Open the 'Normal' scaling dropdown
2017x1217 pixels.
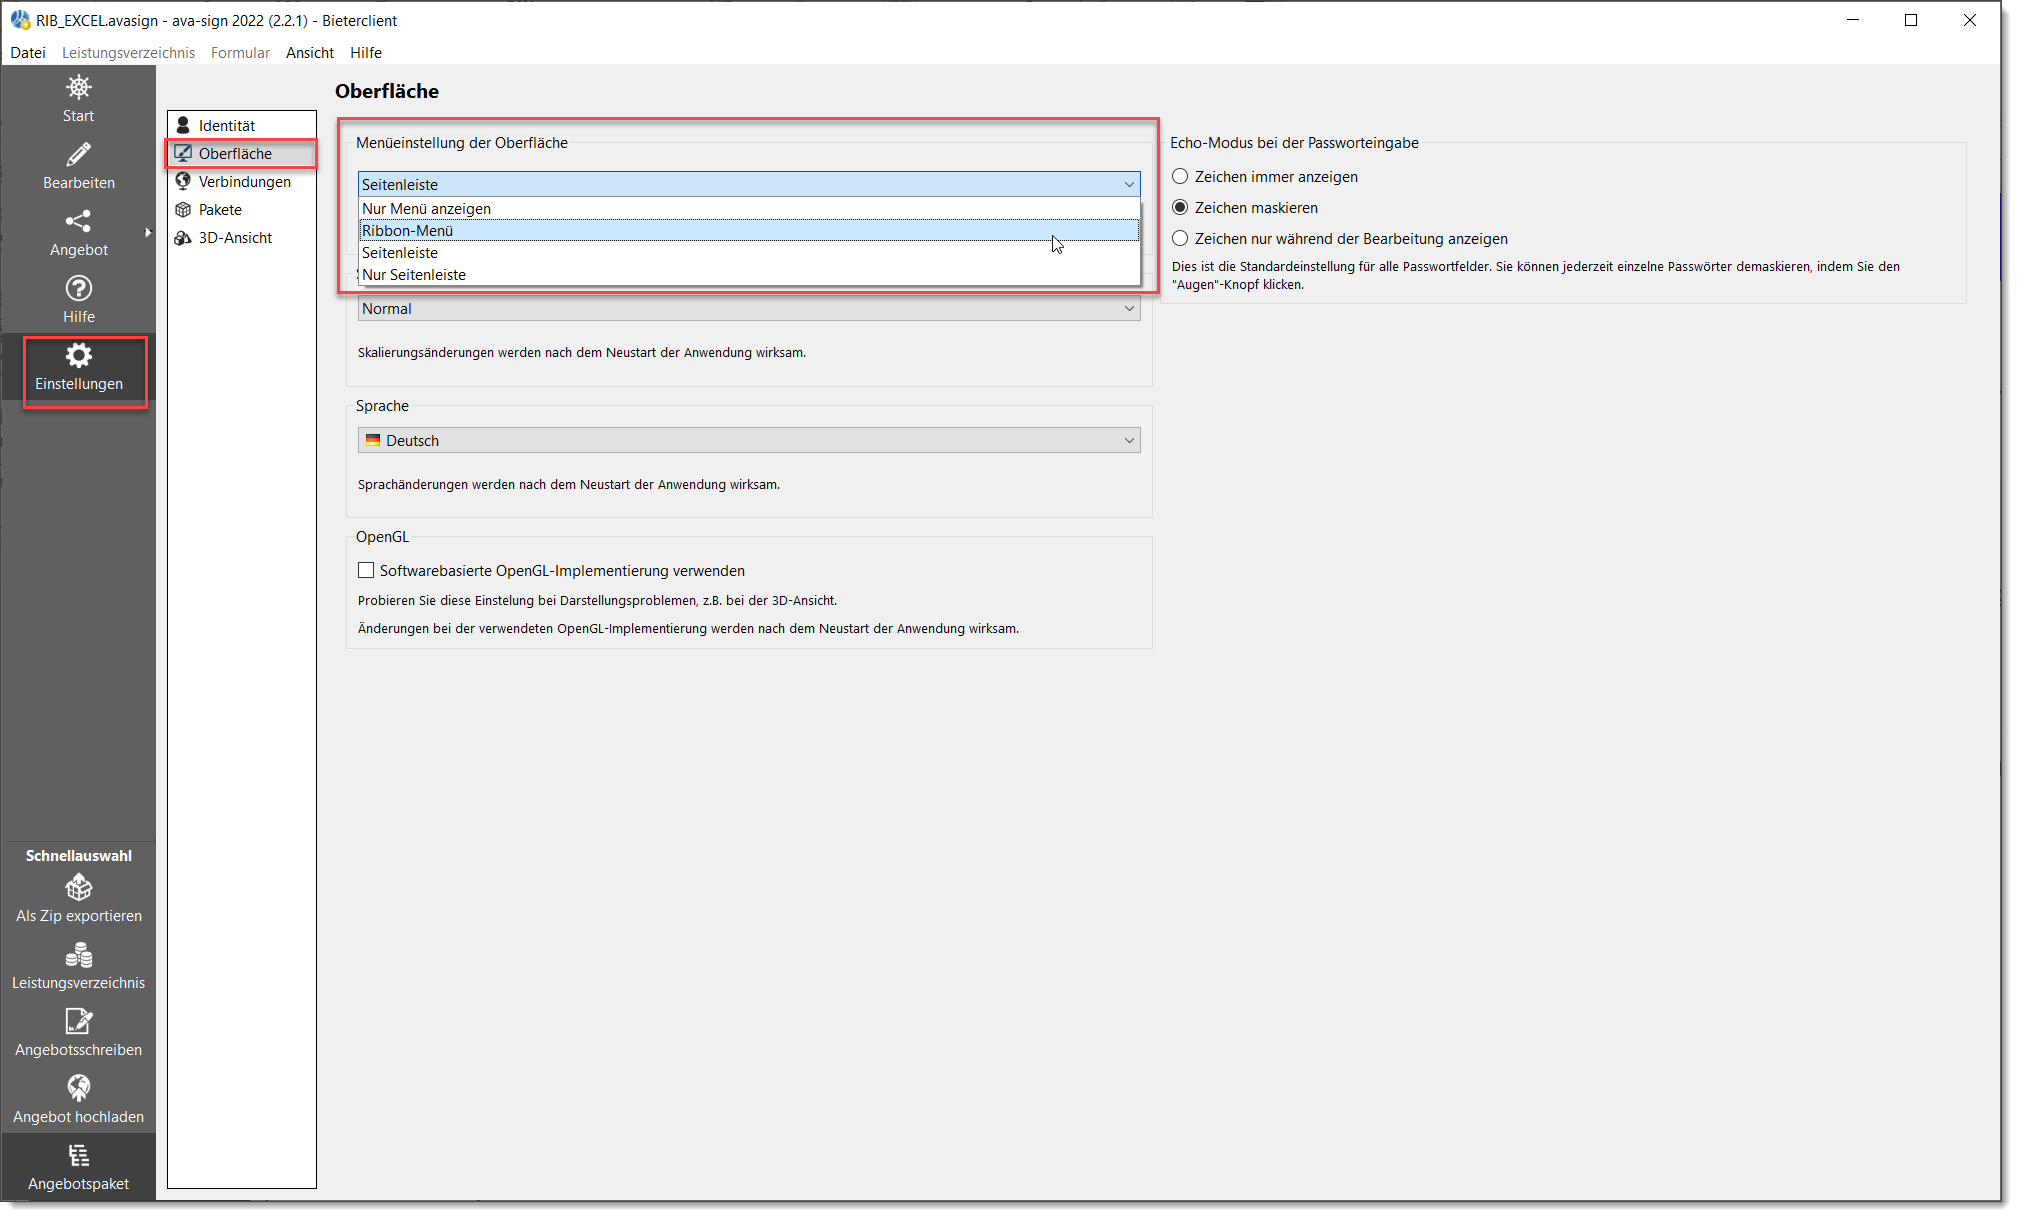click(x=749, y=308)
